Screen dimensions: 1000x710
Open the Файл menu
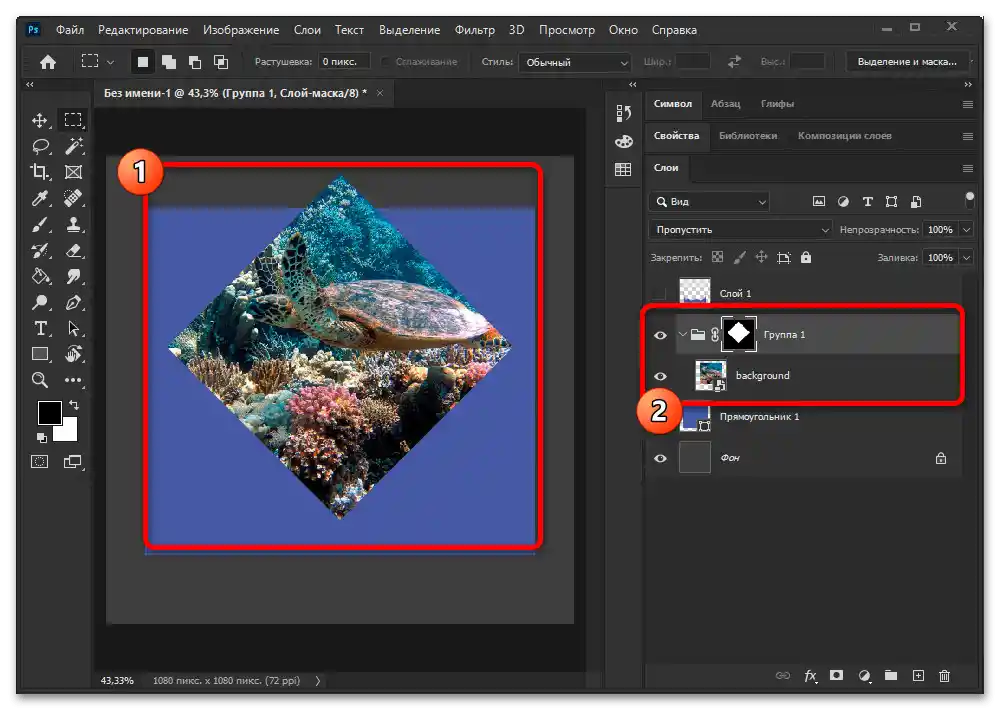70,30
